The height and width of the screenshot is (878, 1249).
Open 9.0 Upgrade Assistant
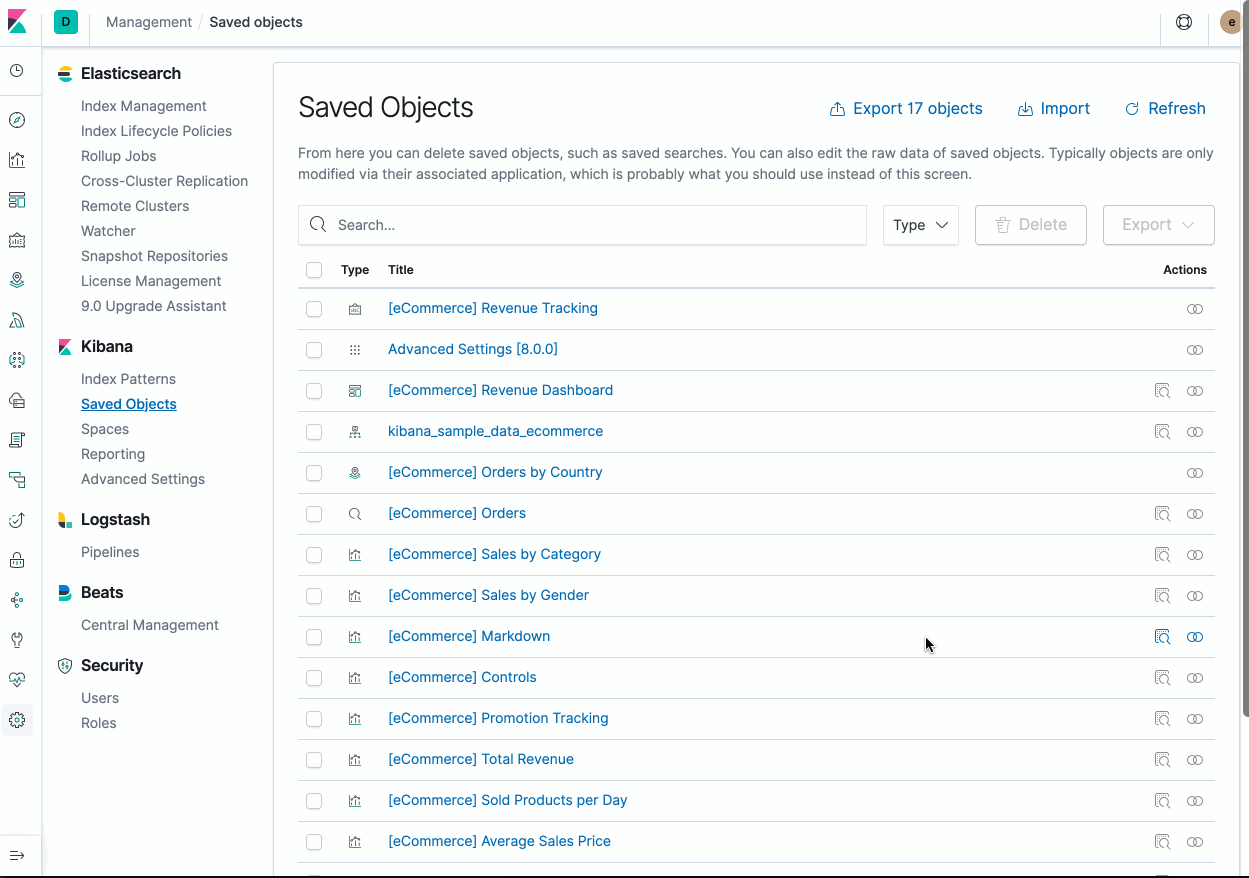[x=154, y=306]
